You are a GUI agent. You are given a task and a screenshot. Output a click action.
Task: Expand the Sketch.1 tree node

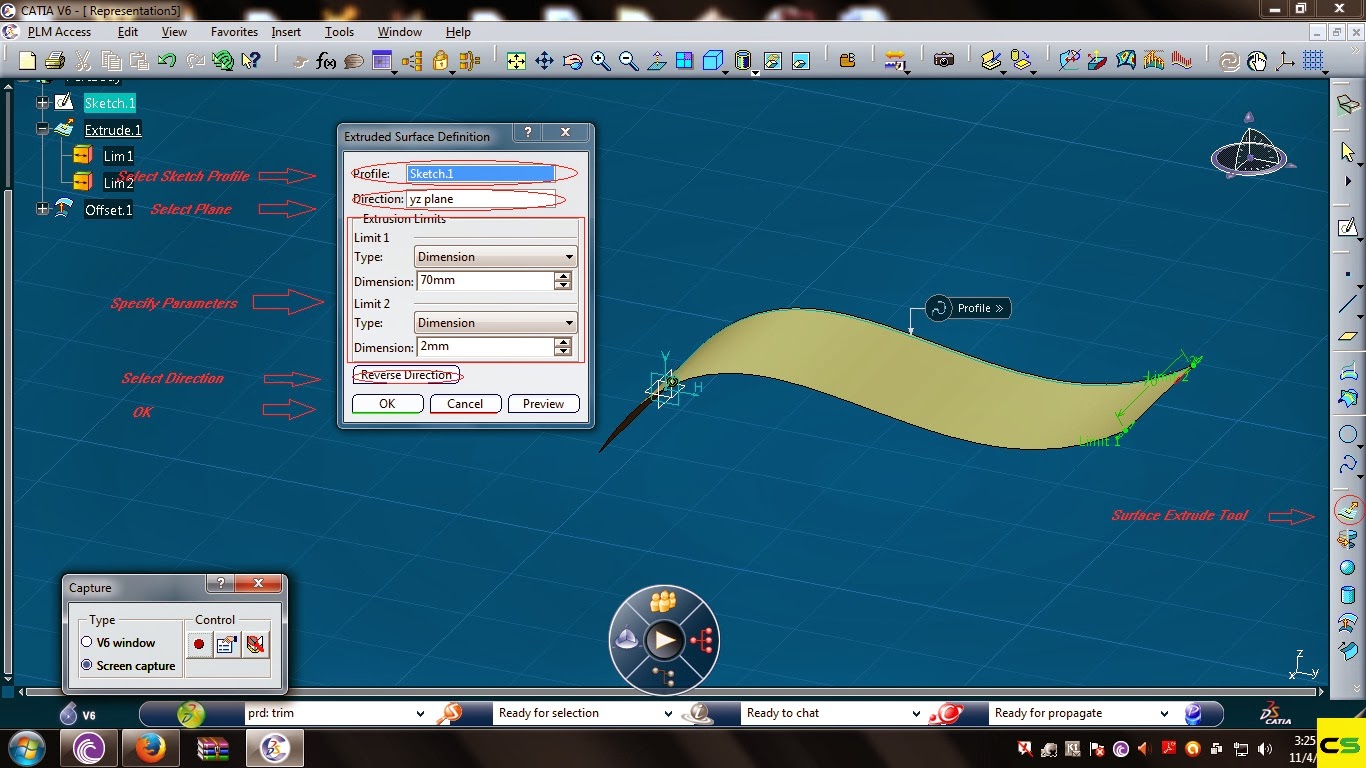(x=42, y=103)
